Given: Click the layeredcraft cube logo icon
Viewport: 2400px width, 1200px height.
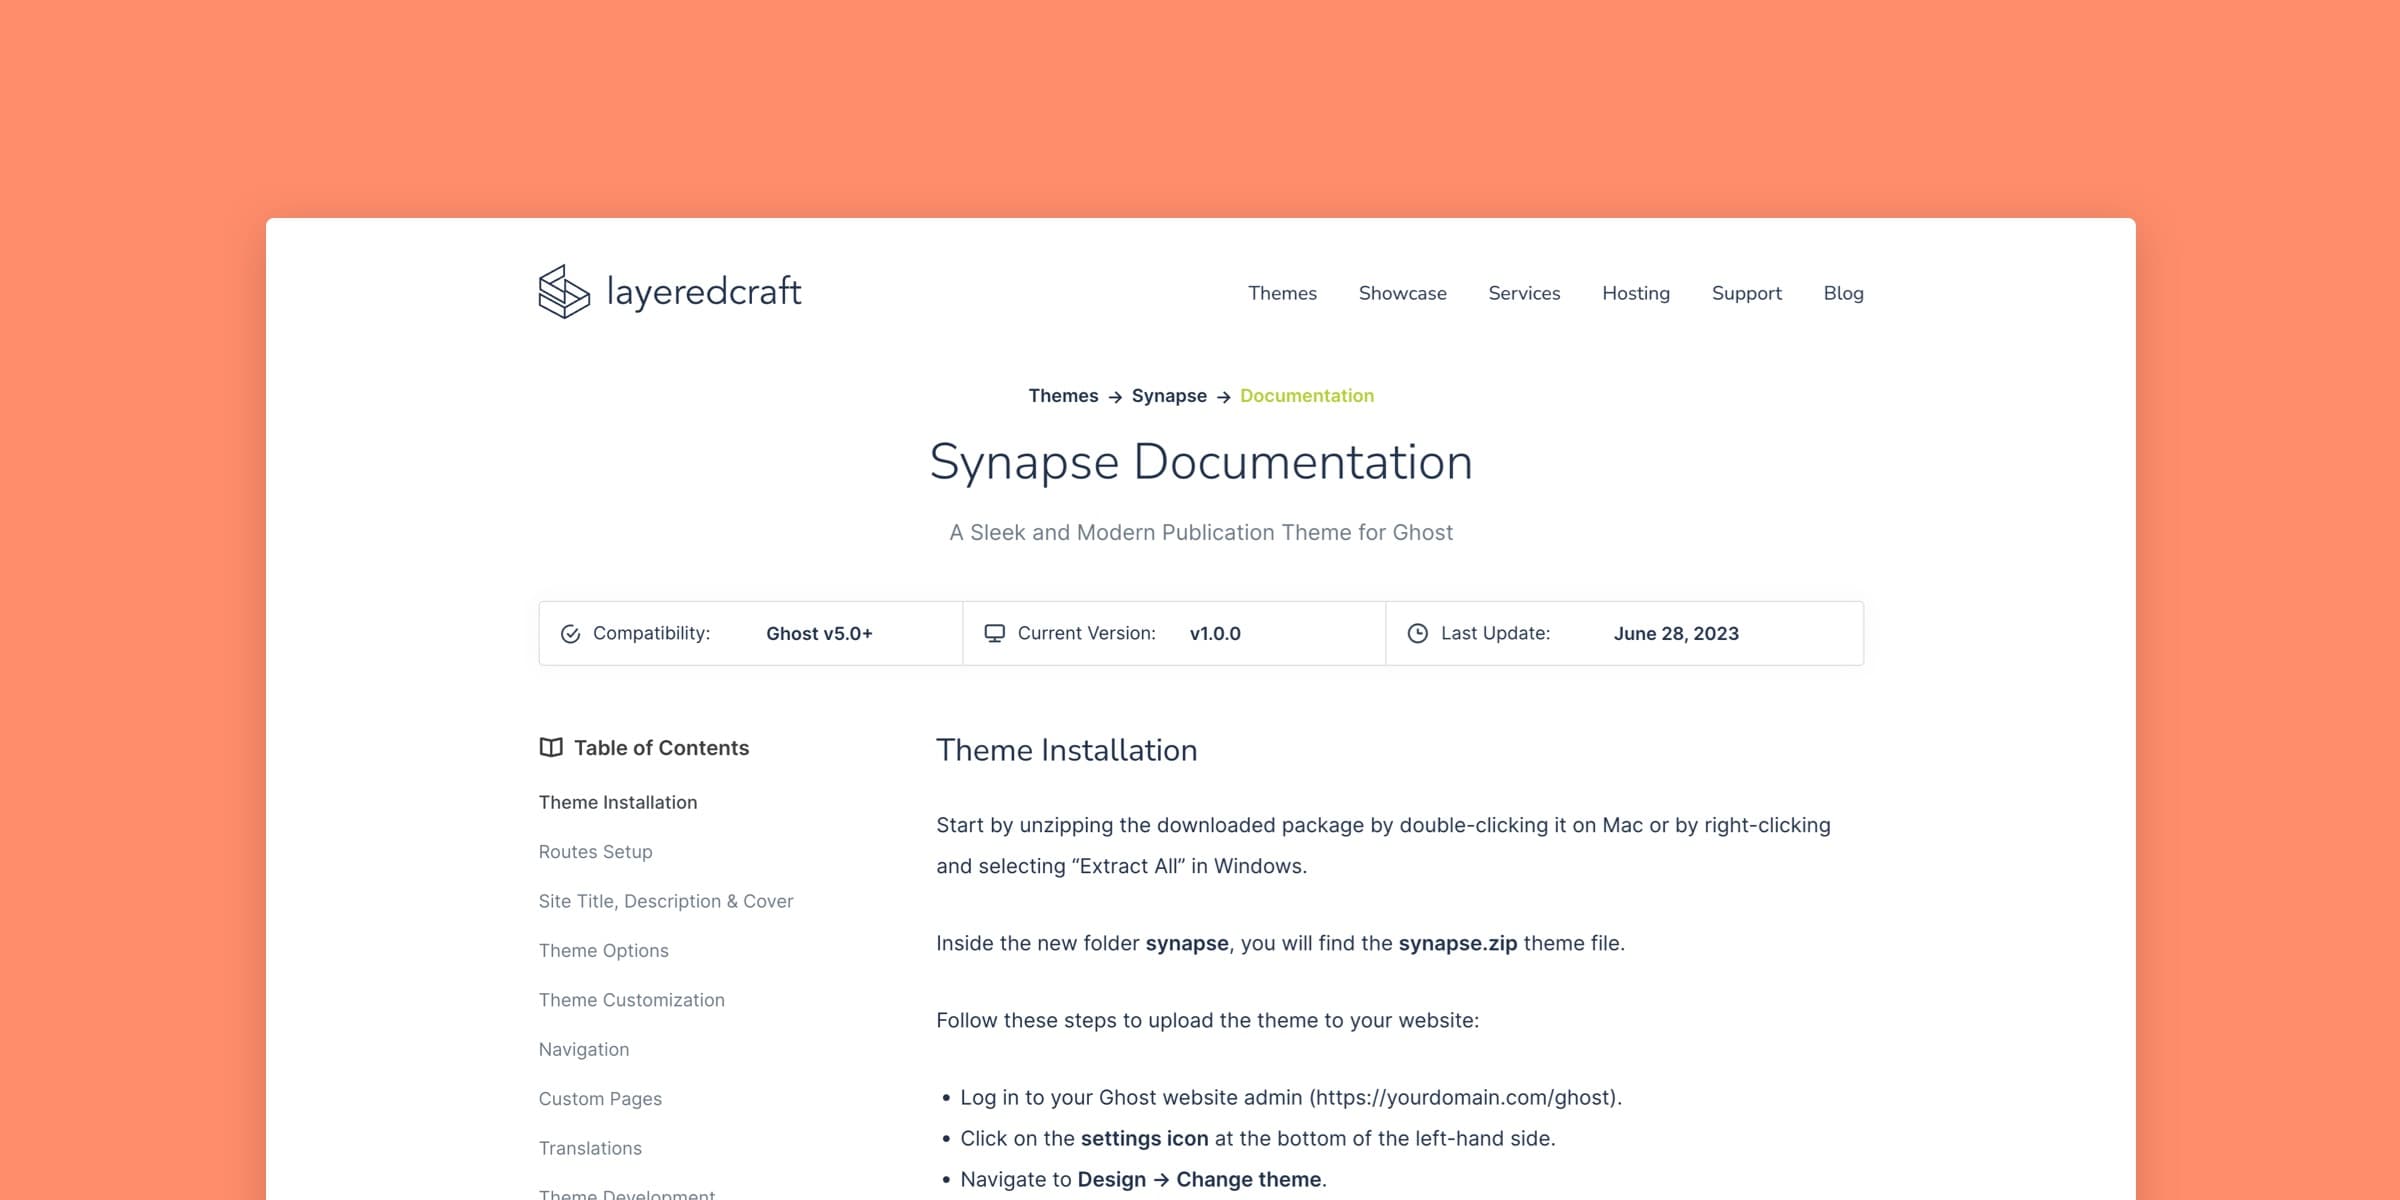Looking at the screenshot, I should [564, 292].
